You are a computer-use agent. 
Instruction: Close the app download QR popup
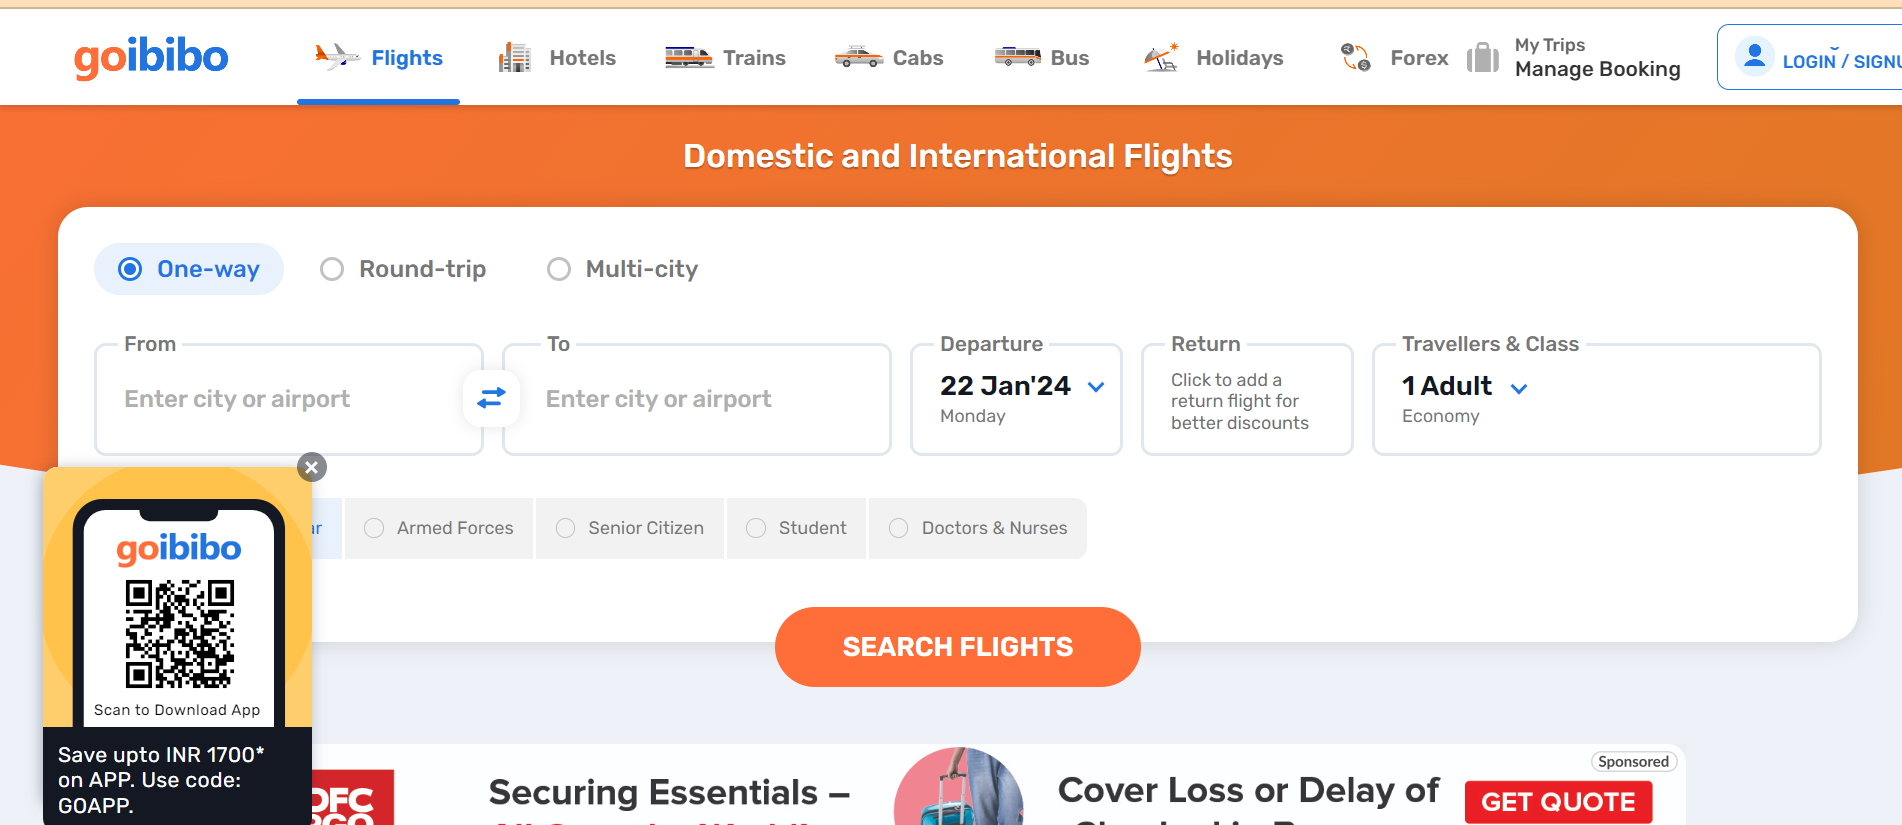[x=312, y=467]
